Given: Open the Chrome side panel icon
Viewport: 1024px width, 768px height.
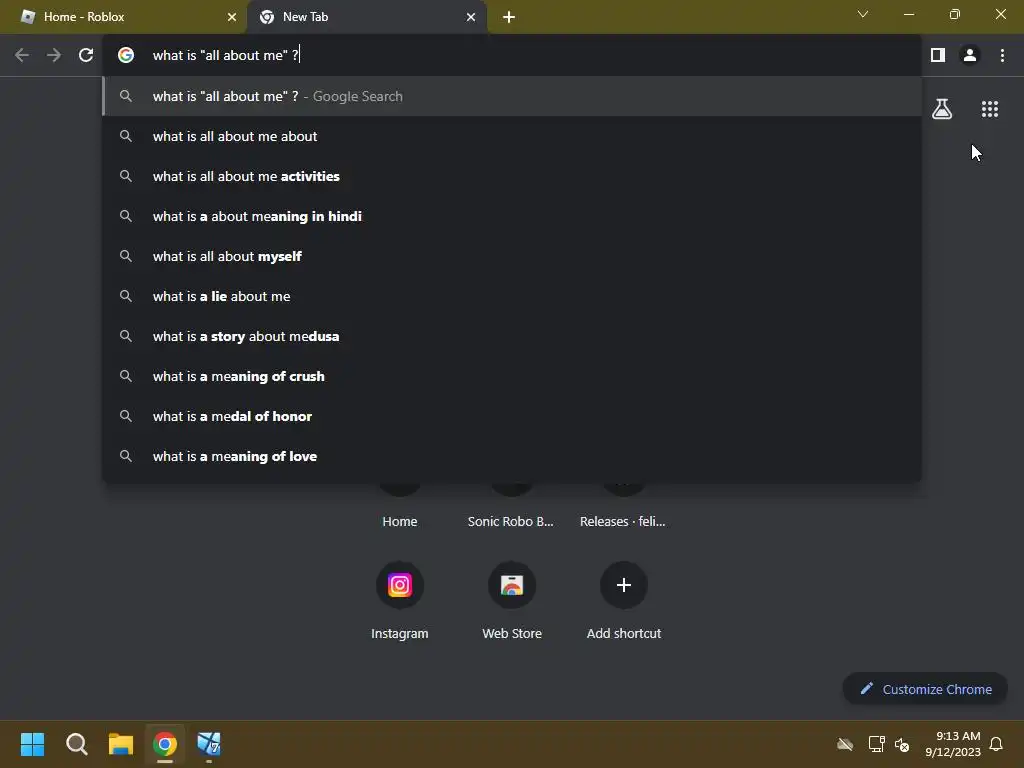Looking at the screenshot, I should [938, 56].
